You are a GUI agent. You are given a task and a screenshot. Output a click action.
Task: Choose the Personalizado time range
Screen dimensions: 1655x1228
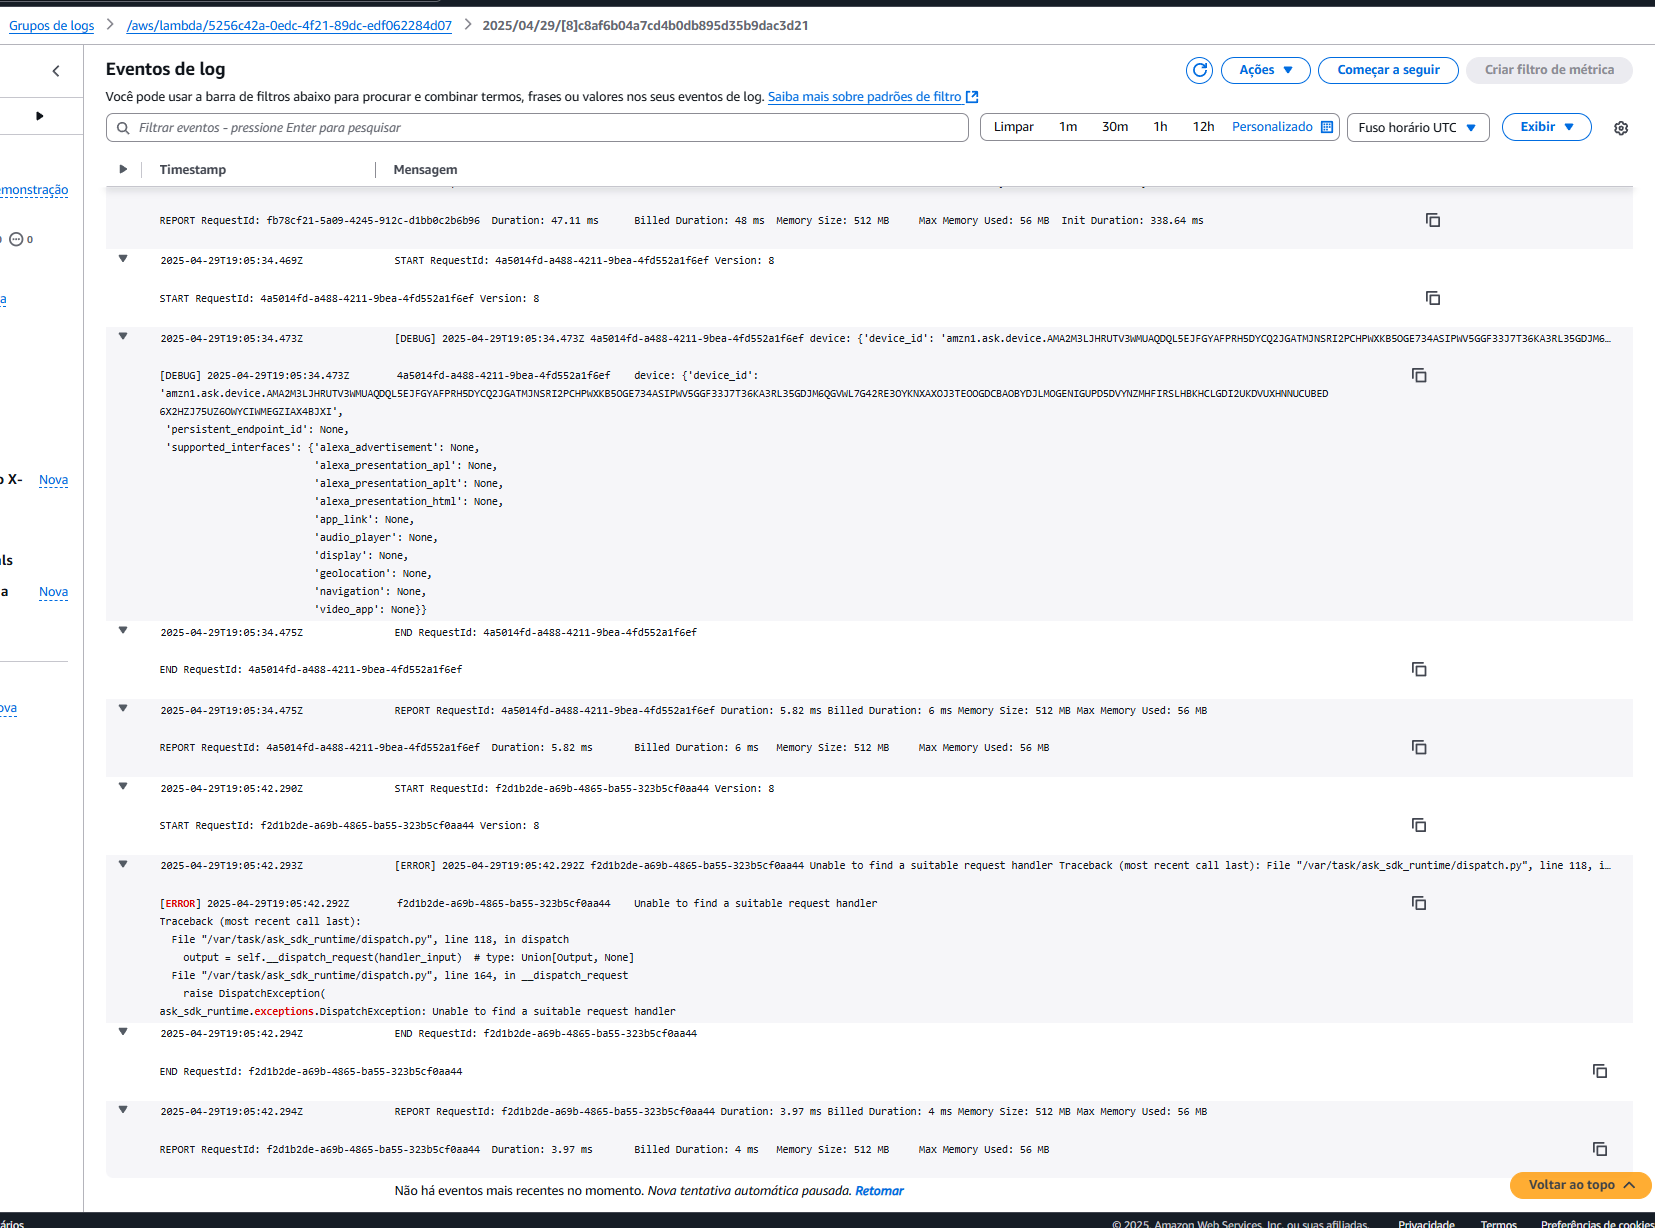(1272, 127)
